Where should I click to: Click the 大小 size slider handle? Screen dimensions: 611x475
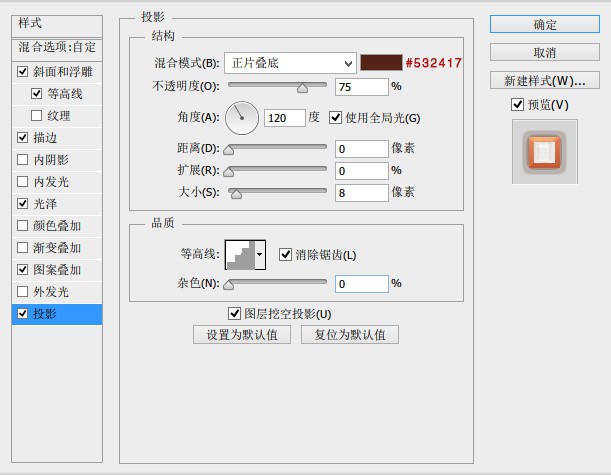click(x=236, y=194)
